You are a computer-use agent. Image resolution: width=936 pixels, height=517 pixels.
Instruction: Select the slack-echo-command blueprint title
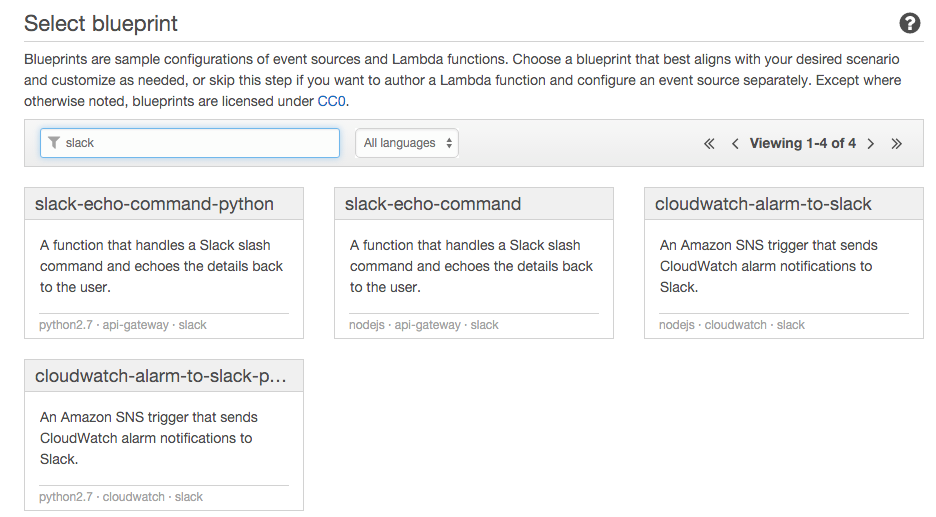433,204
